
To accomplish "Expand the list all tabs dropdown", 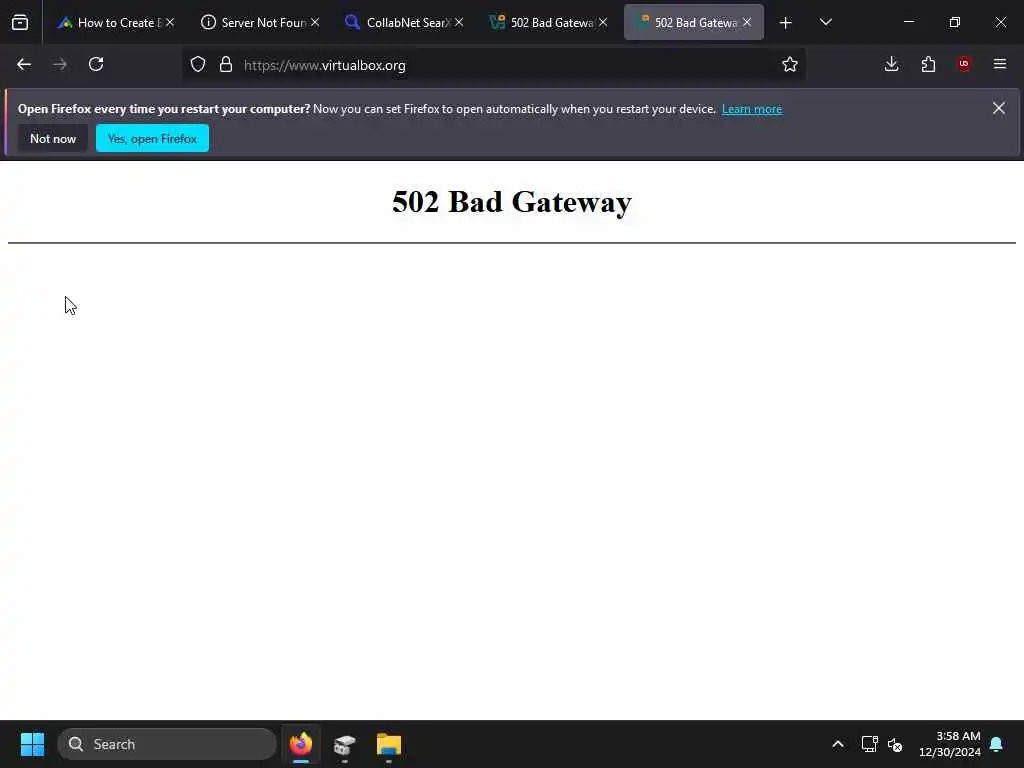I will pos(825,22).
